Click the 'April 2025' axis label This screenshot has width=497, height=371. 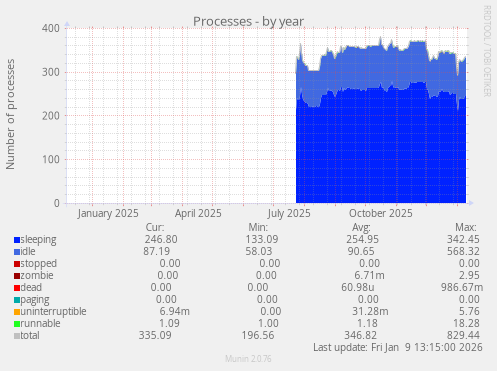[198, 213]
